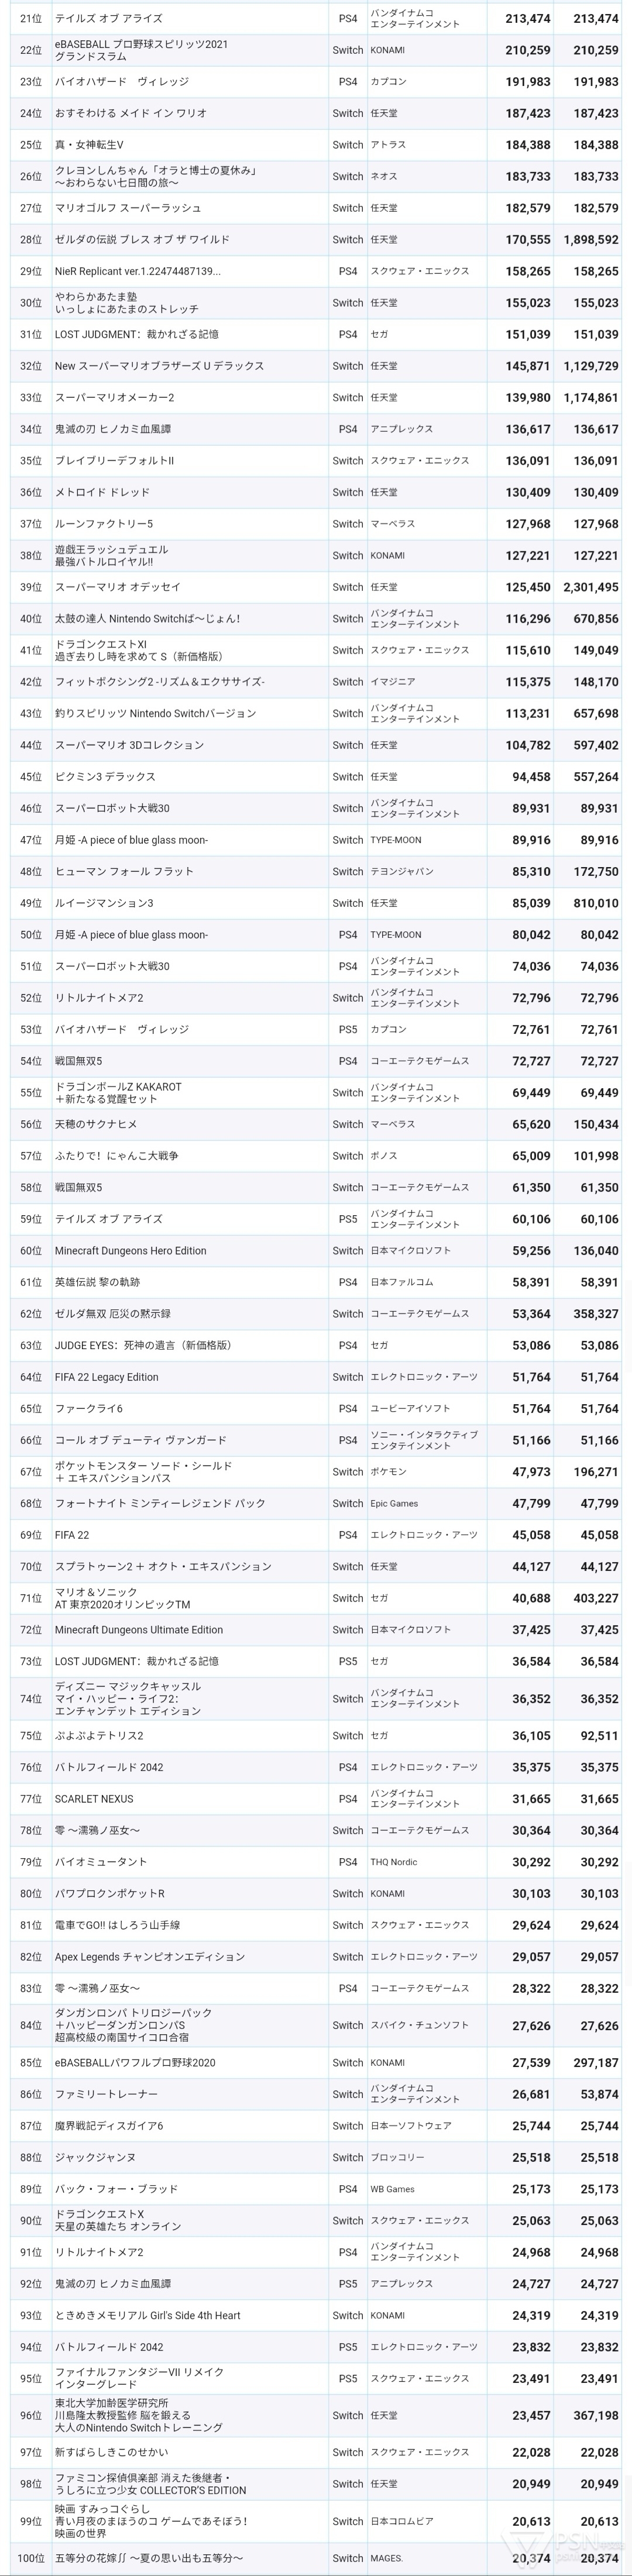Click the NieR Replicant ver.1.22474487139... title
The image size is (632, 2576).
[138, 271]
